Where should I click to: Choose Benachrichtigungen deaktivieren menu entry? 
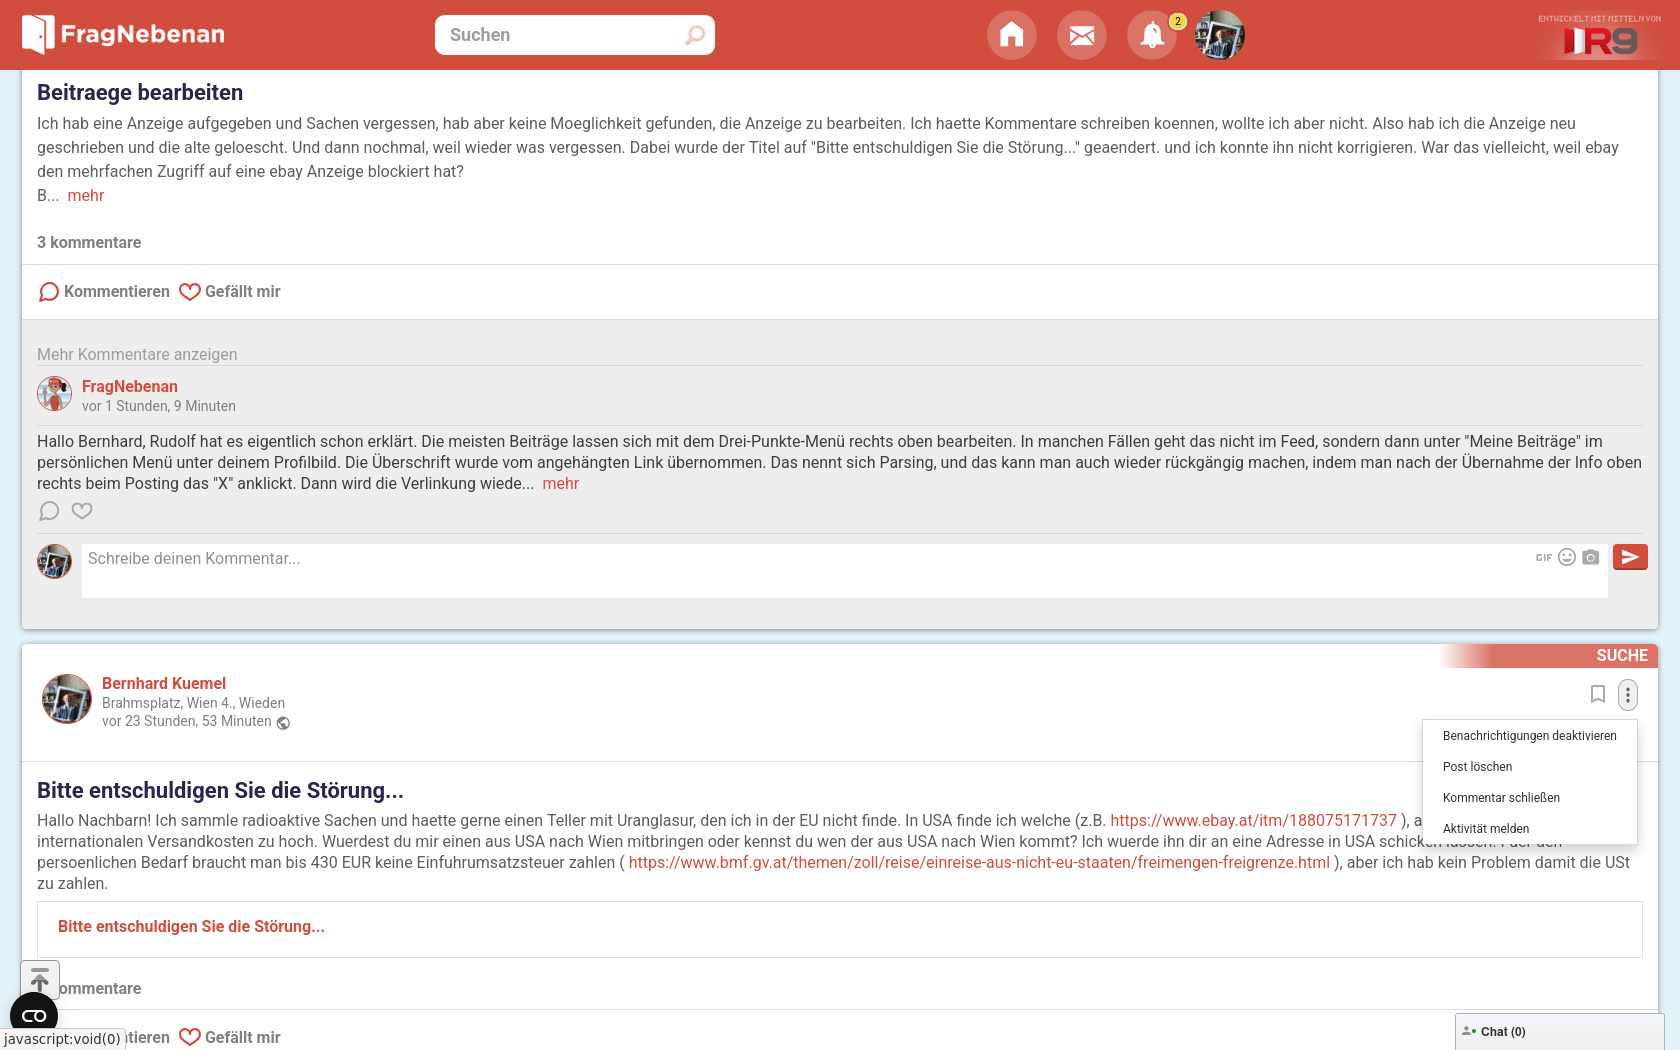click(x=1529, y=736)
